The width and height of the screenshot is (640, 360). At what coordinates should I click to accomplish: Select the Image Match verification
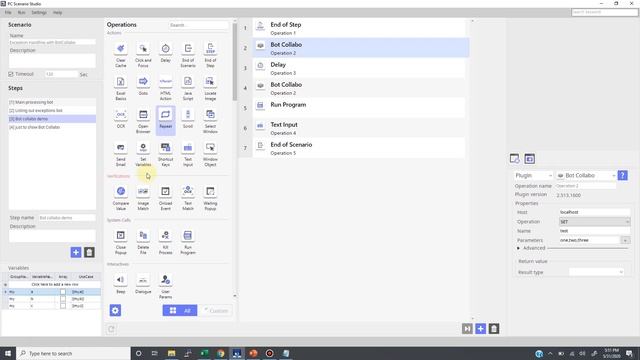[143, 198]
